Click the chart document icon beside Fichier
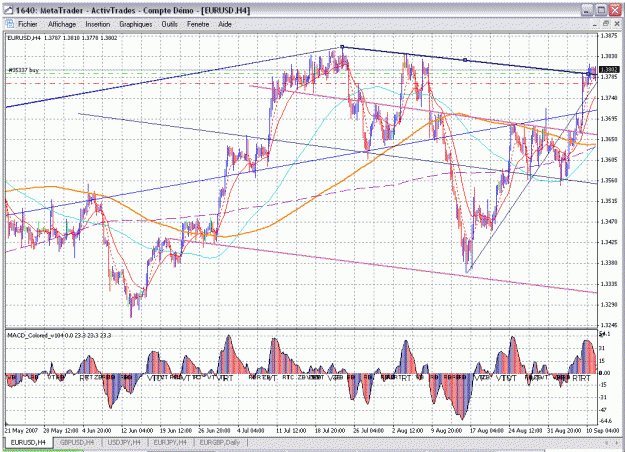The image size is (625, 452). pos(10,24)
